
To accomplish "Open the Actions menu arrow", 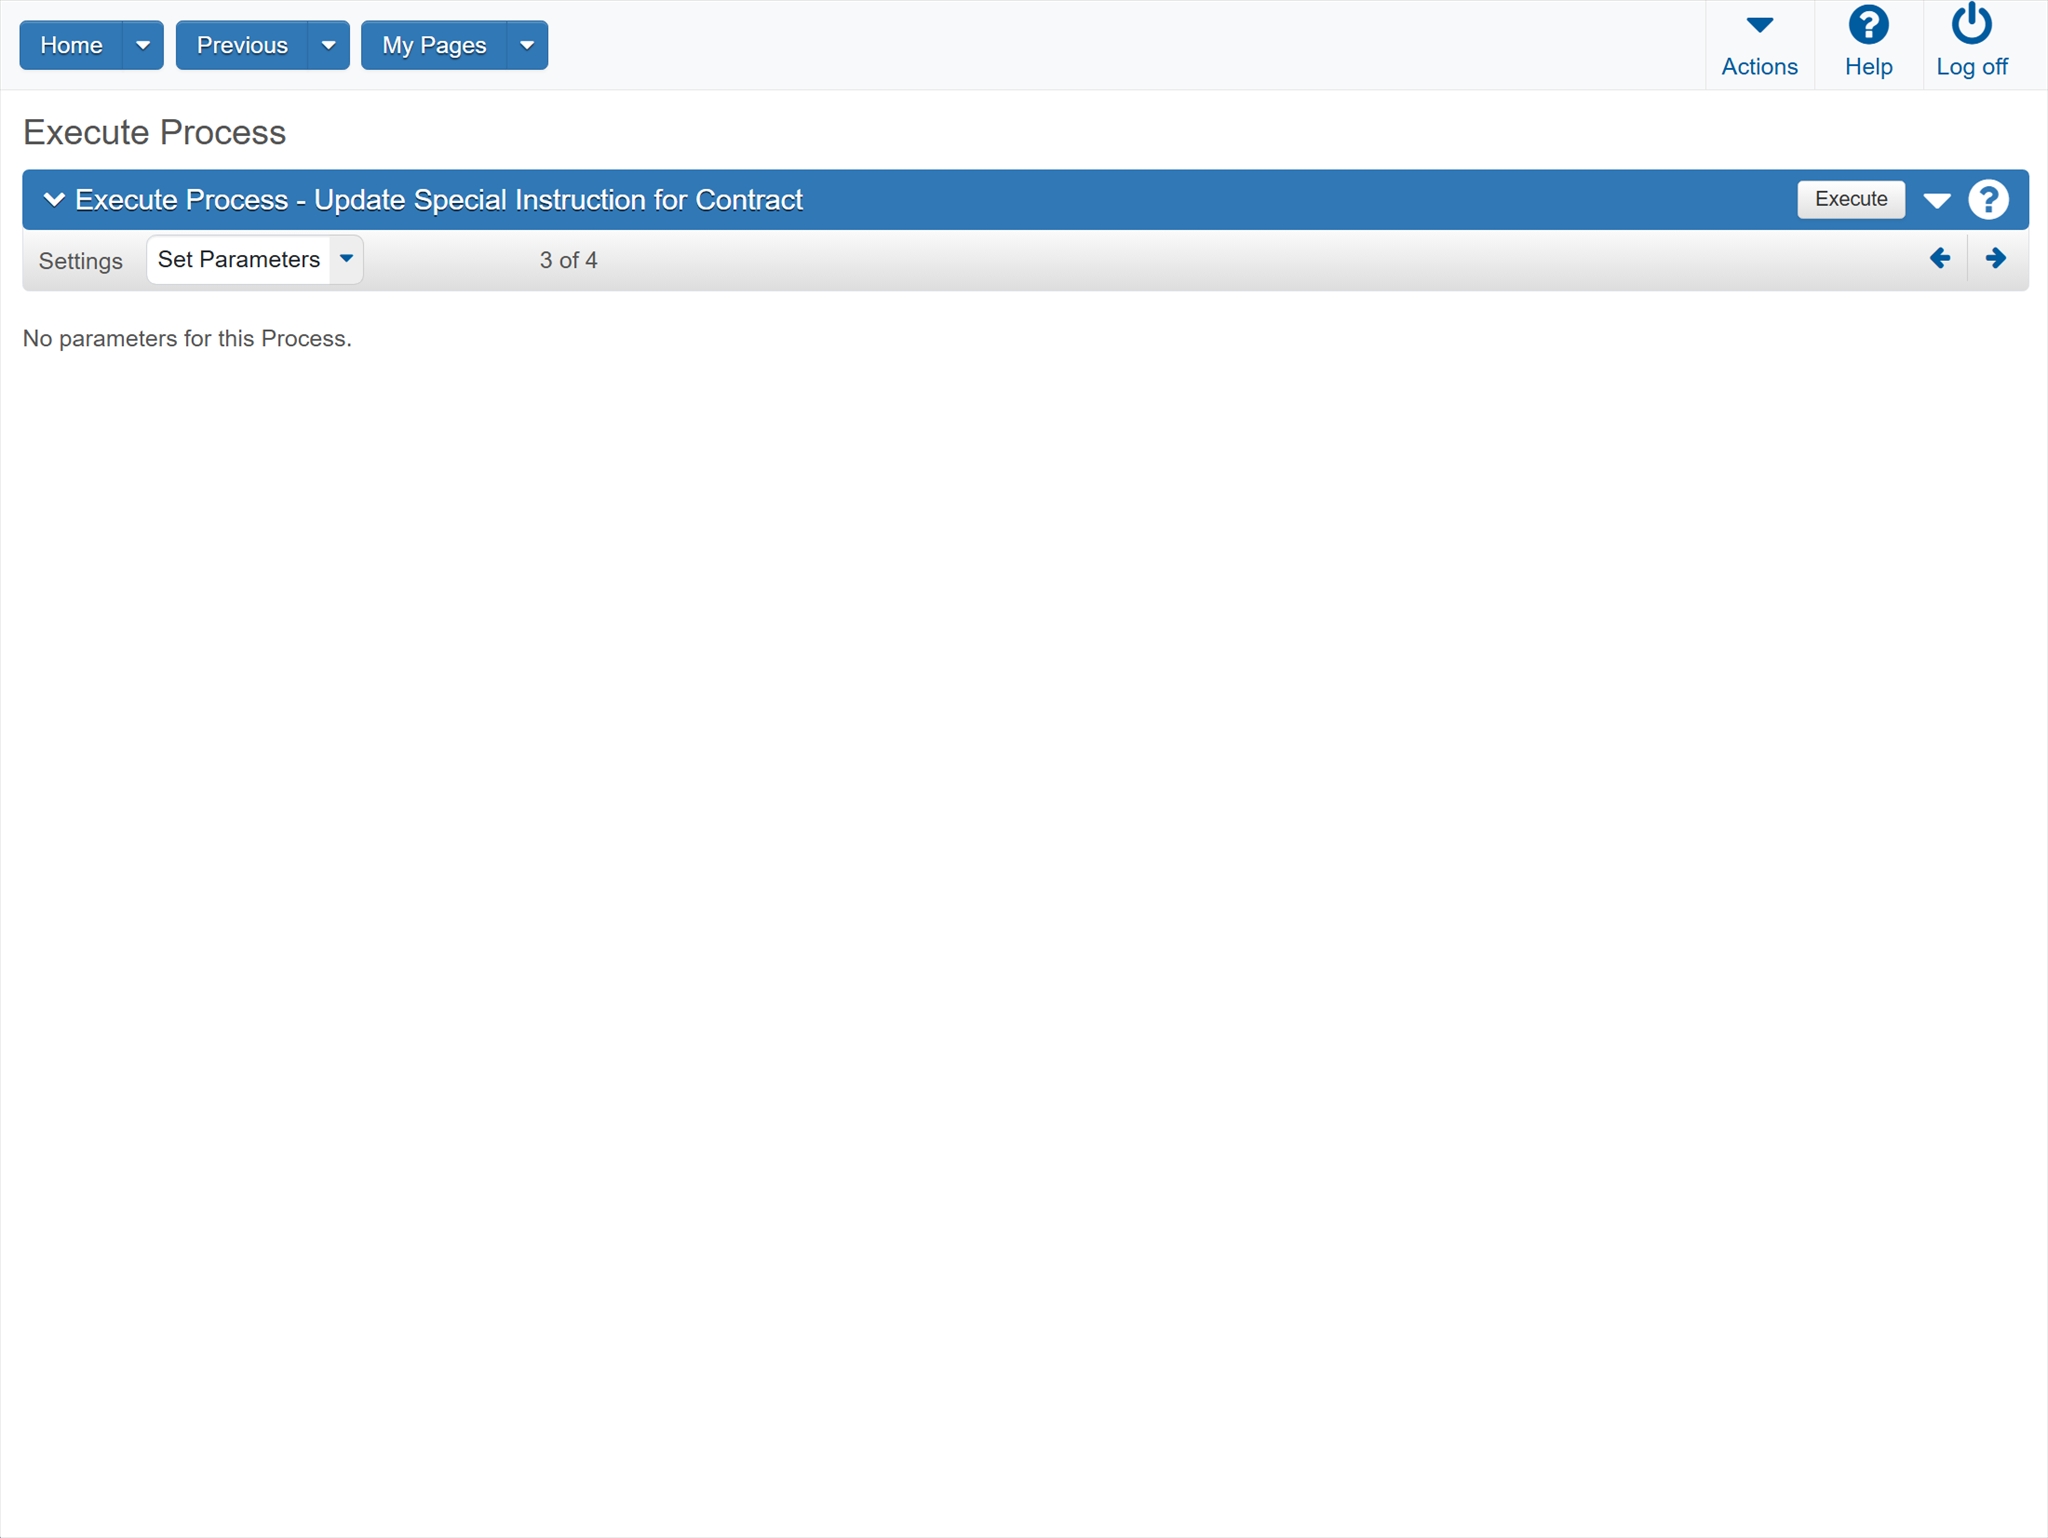I will pyautogui.click(x=1759, y=25).
